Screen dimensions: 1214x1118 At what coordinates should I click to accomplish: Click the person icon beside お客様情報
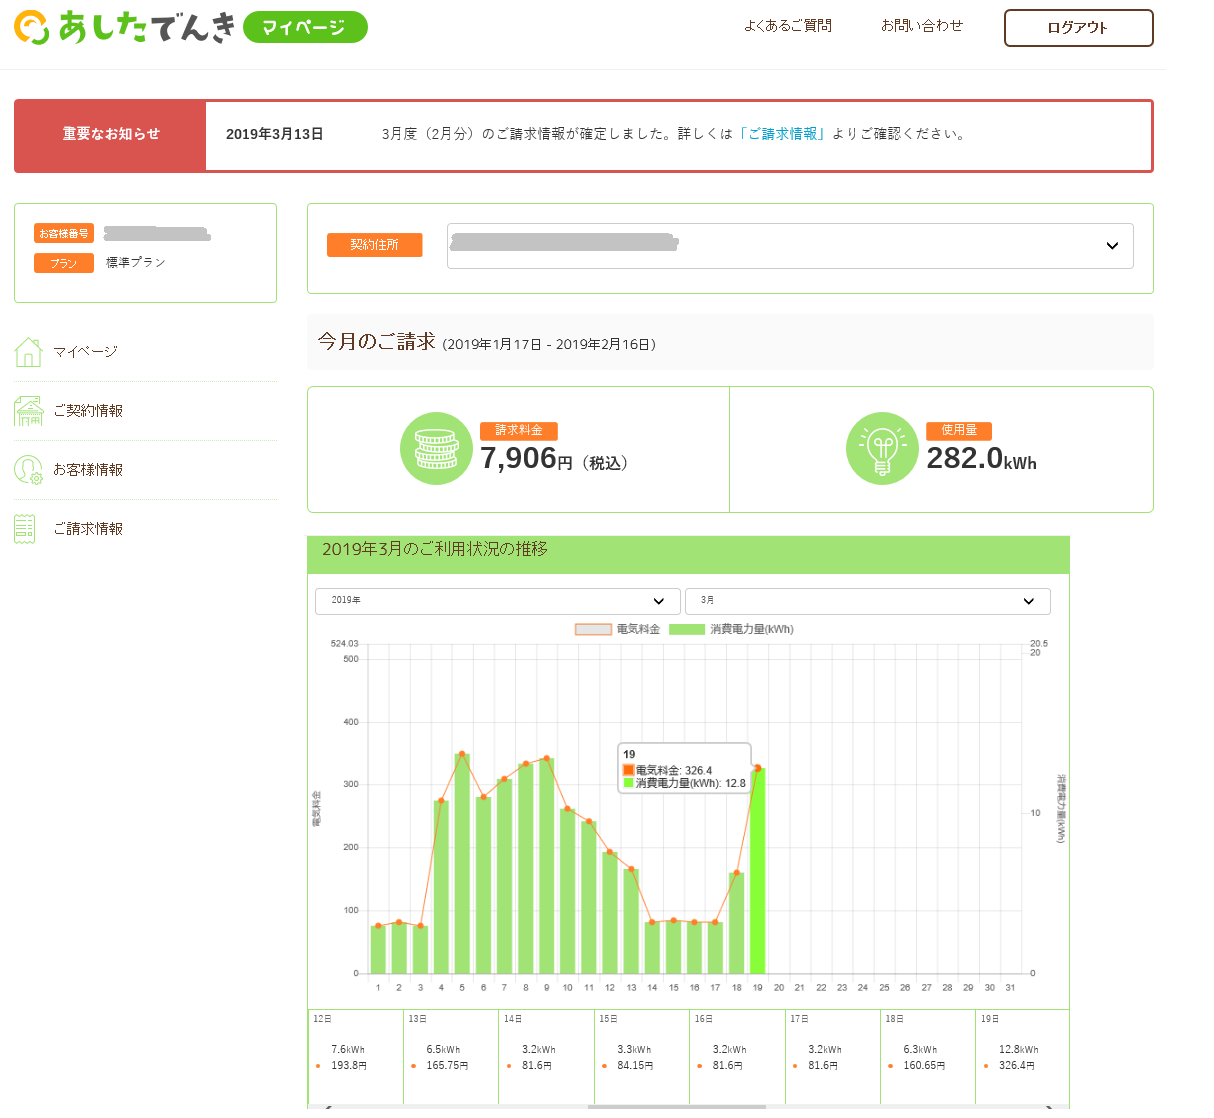click(28, 470)
